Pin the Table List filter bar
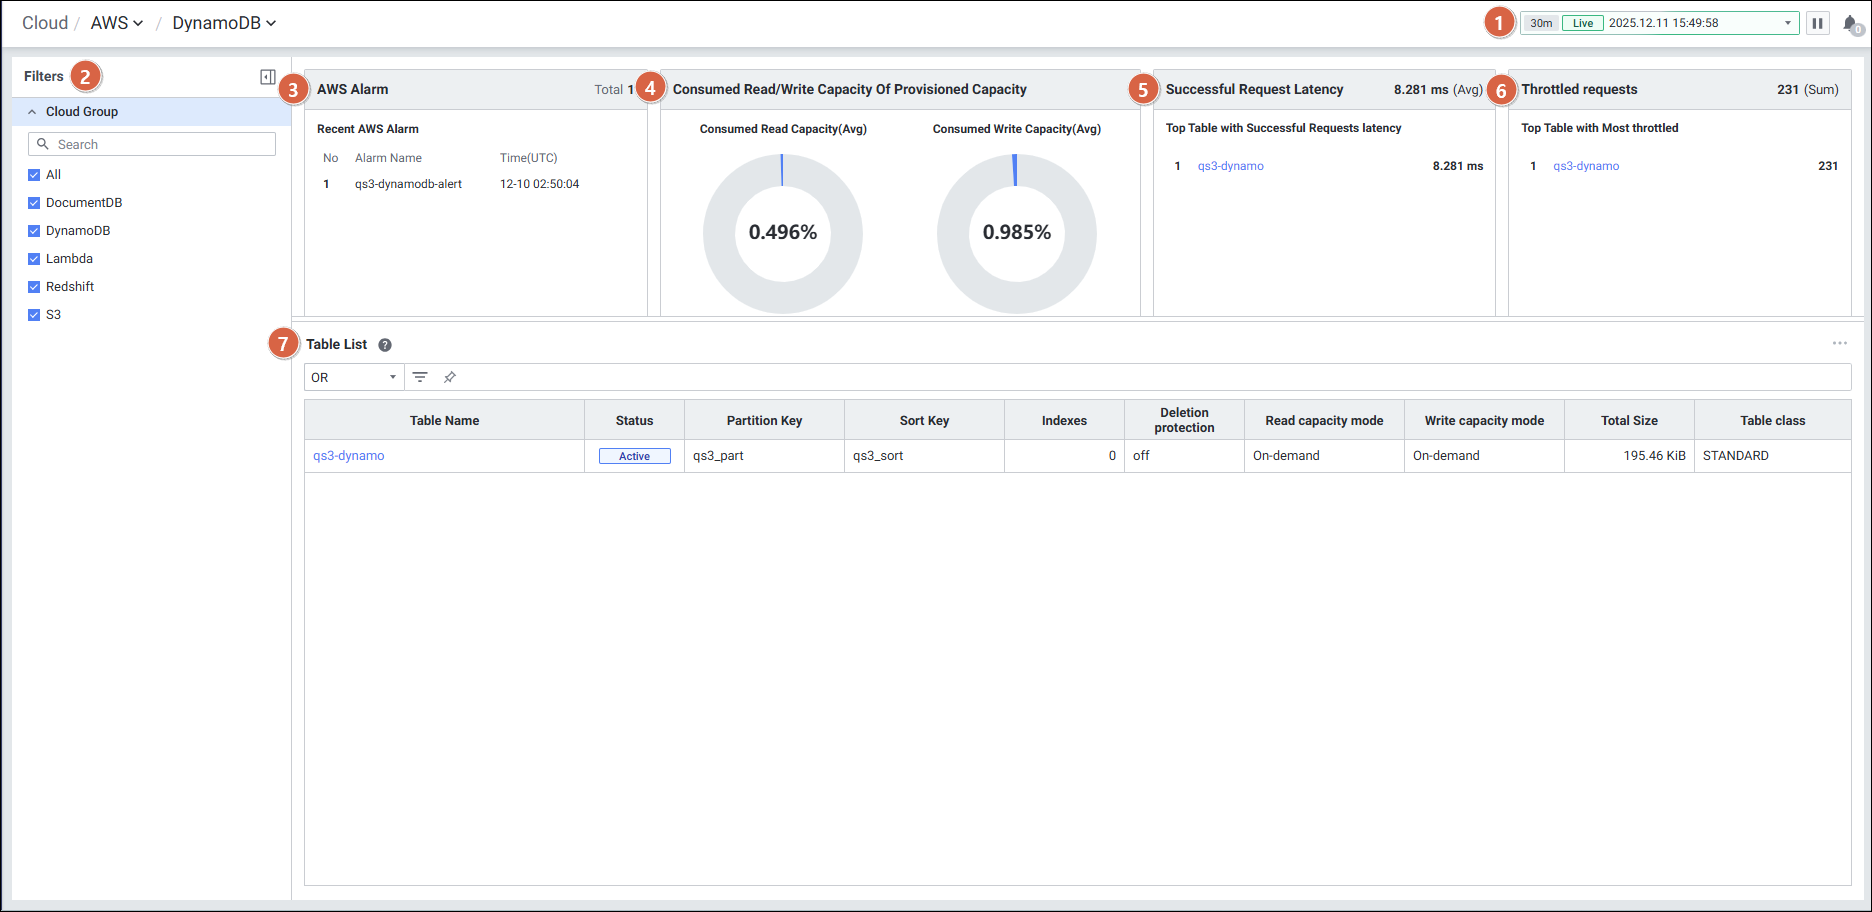Screen dimensions: 1872x912 tap(450, 377)
